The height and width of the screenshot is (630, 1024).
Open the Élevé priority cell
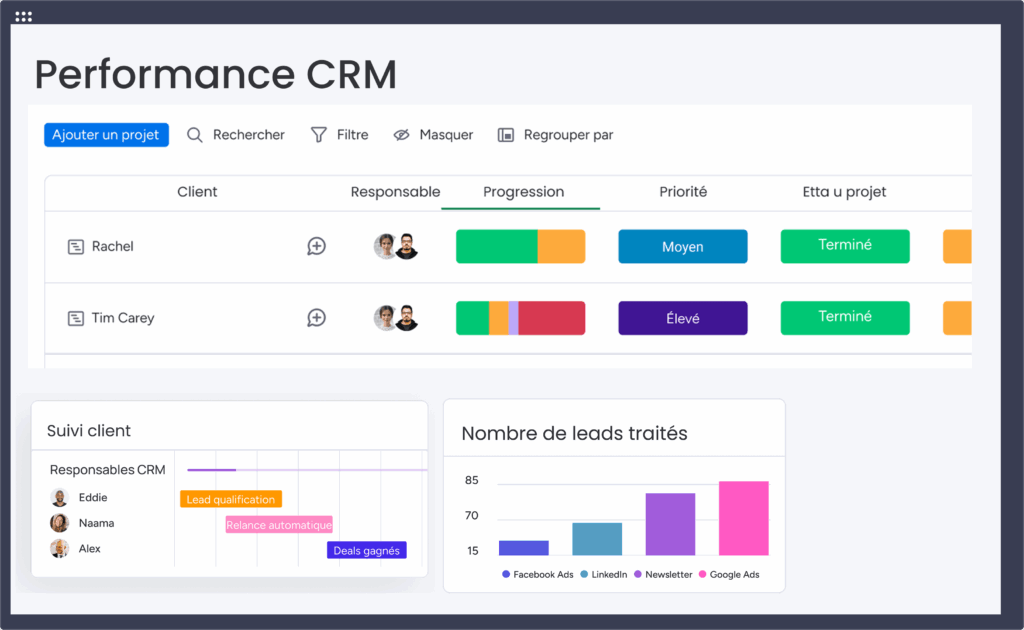click(682, 318)
